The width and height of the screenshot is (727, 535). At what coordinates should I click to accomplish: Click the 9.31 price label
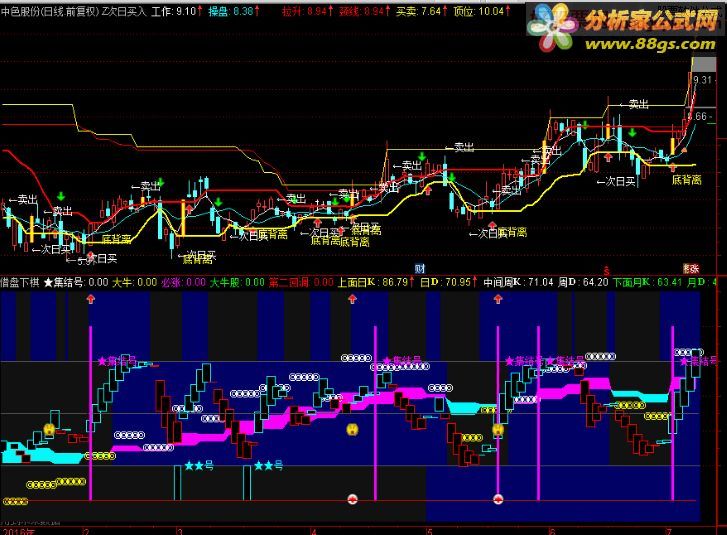(x=702, y=80)
